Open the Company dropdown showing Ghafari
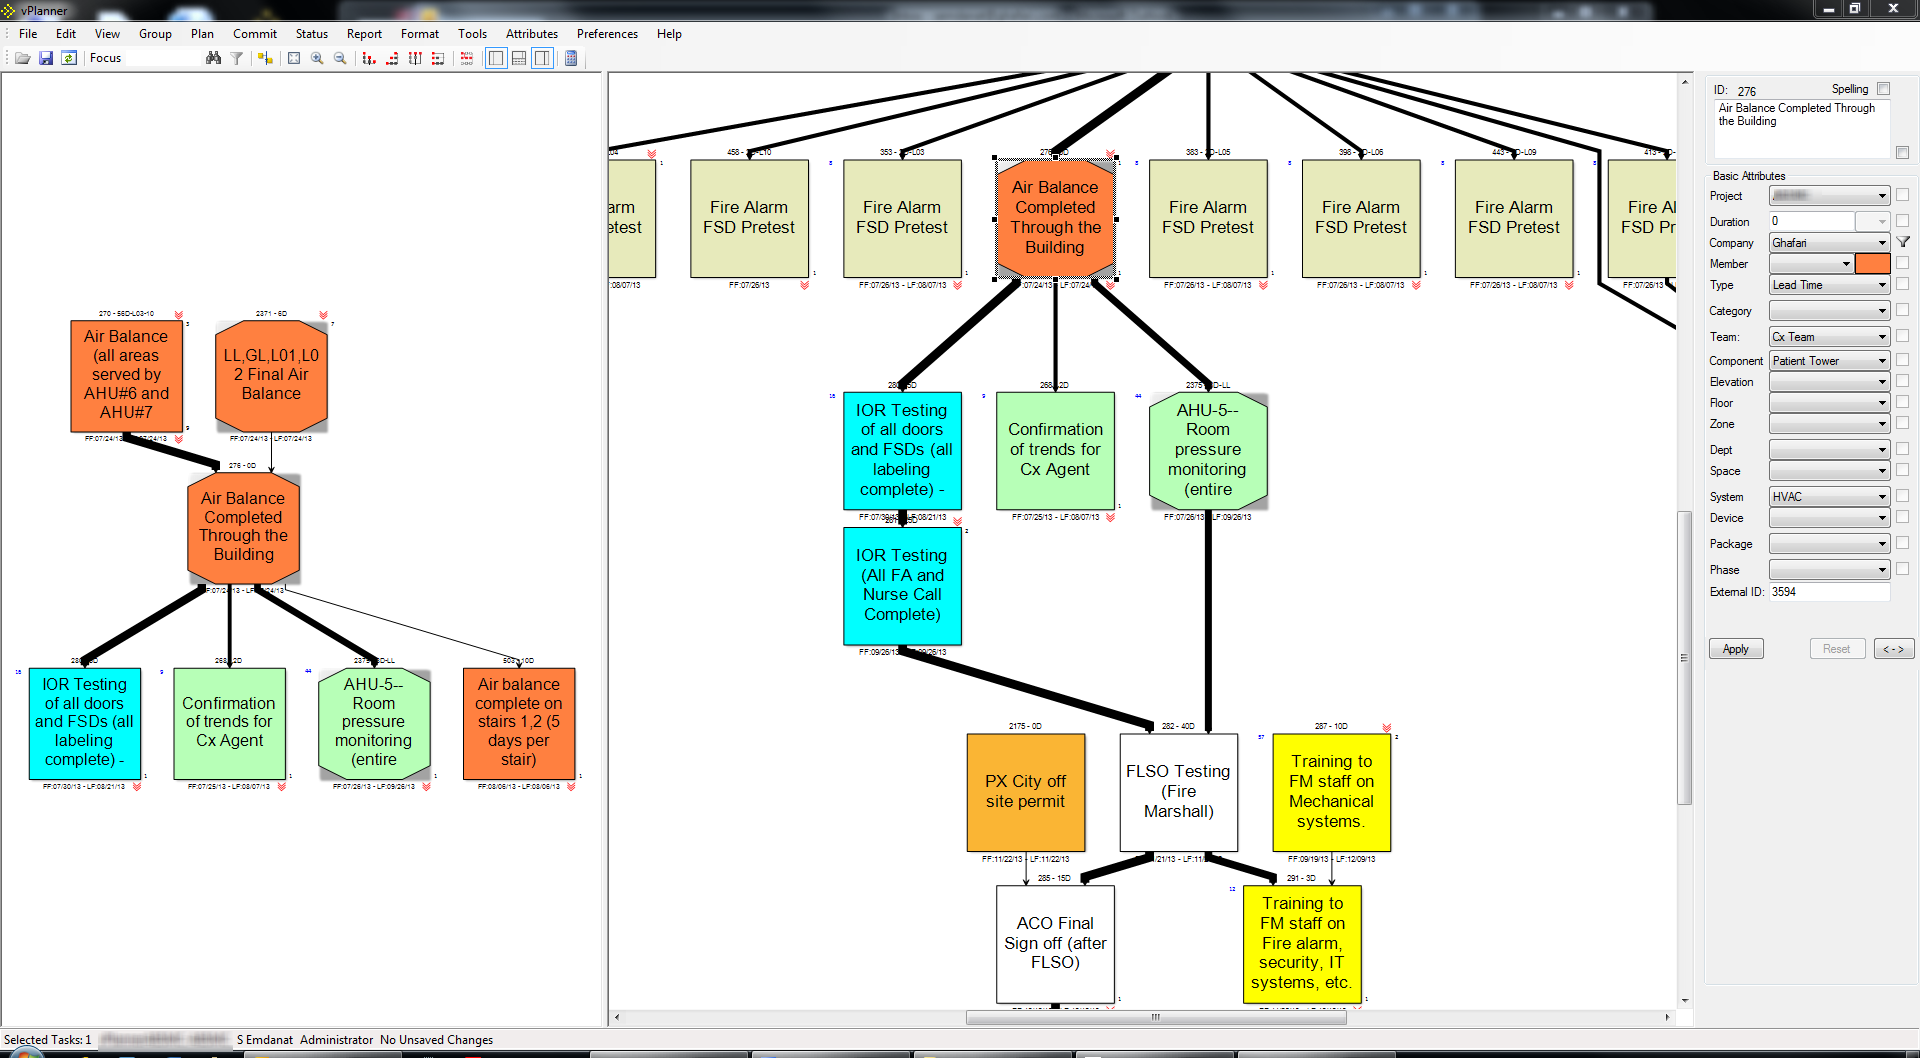The height and width of the screenshot is (1058, 1920). point(1830,243)
